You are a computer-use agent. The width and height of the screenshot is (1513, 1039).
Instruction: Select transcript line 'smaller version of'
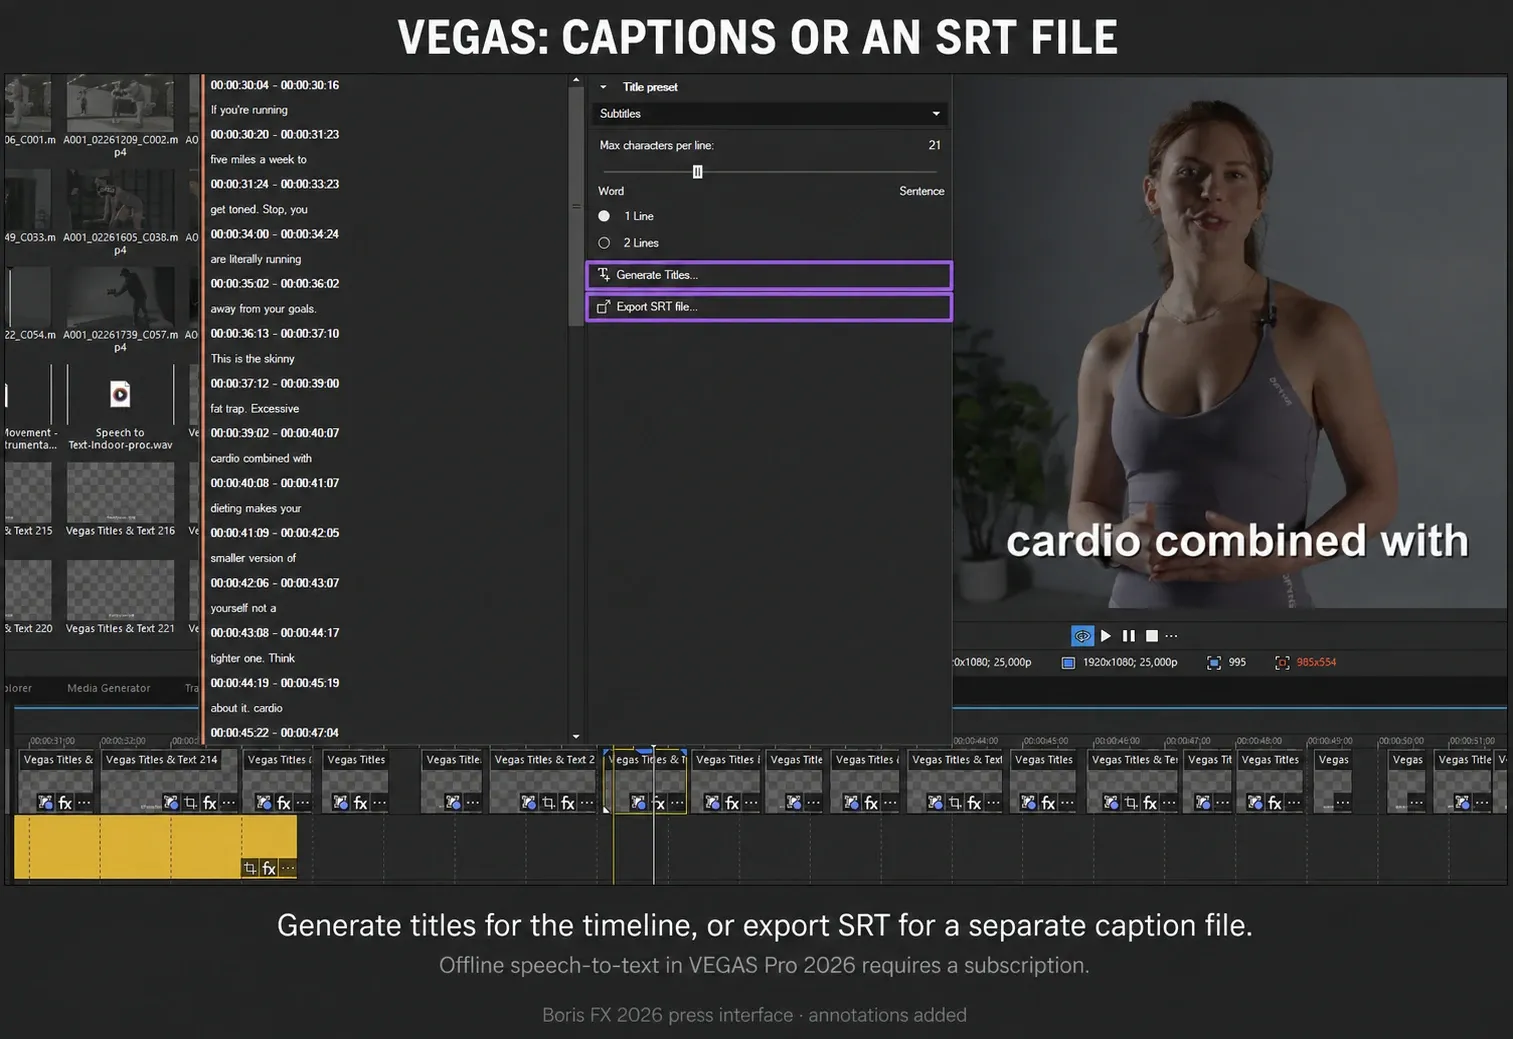pyautogui.click(x=253, y=558)
